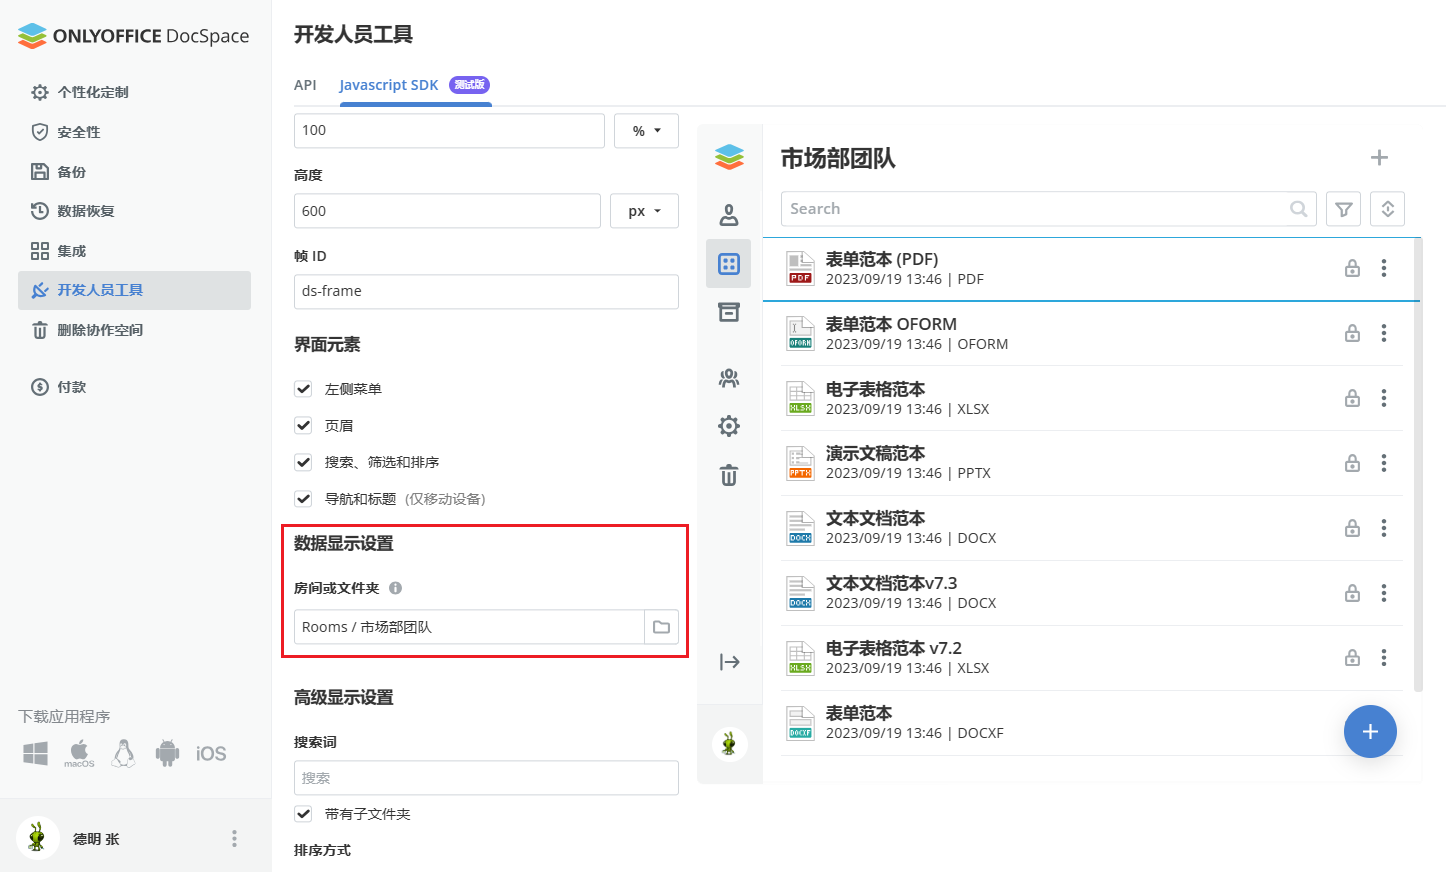1446x872 pixels.
Task: Open the width unit % dropdown
Action: click(x=646, y=131)
